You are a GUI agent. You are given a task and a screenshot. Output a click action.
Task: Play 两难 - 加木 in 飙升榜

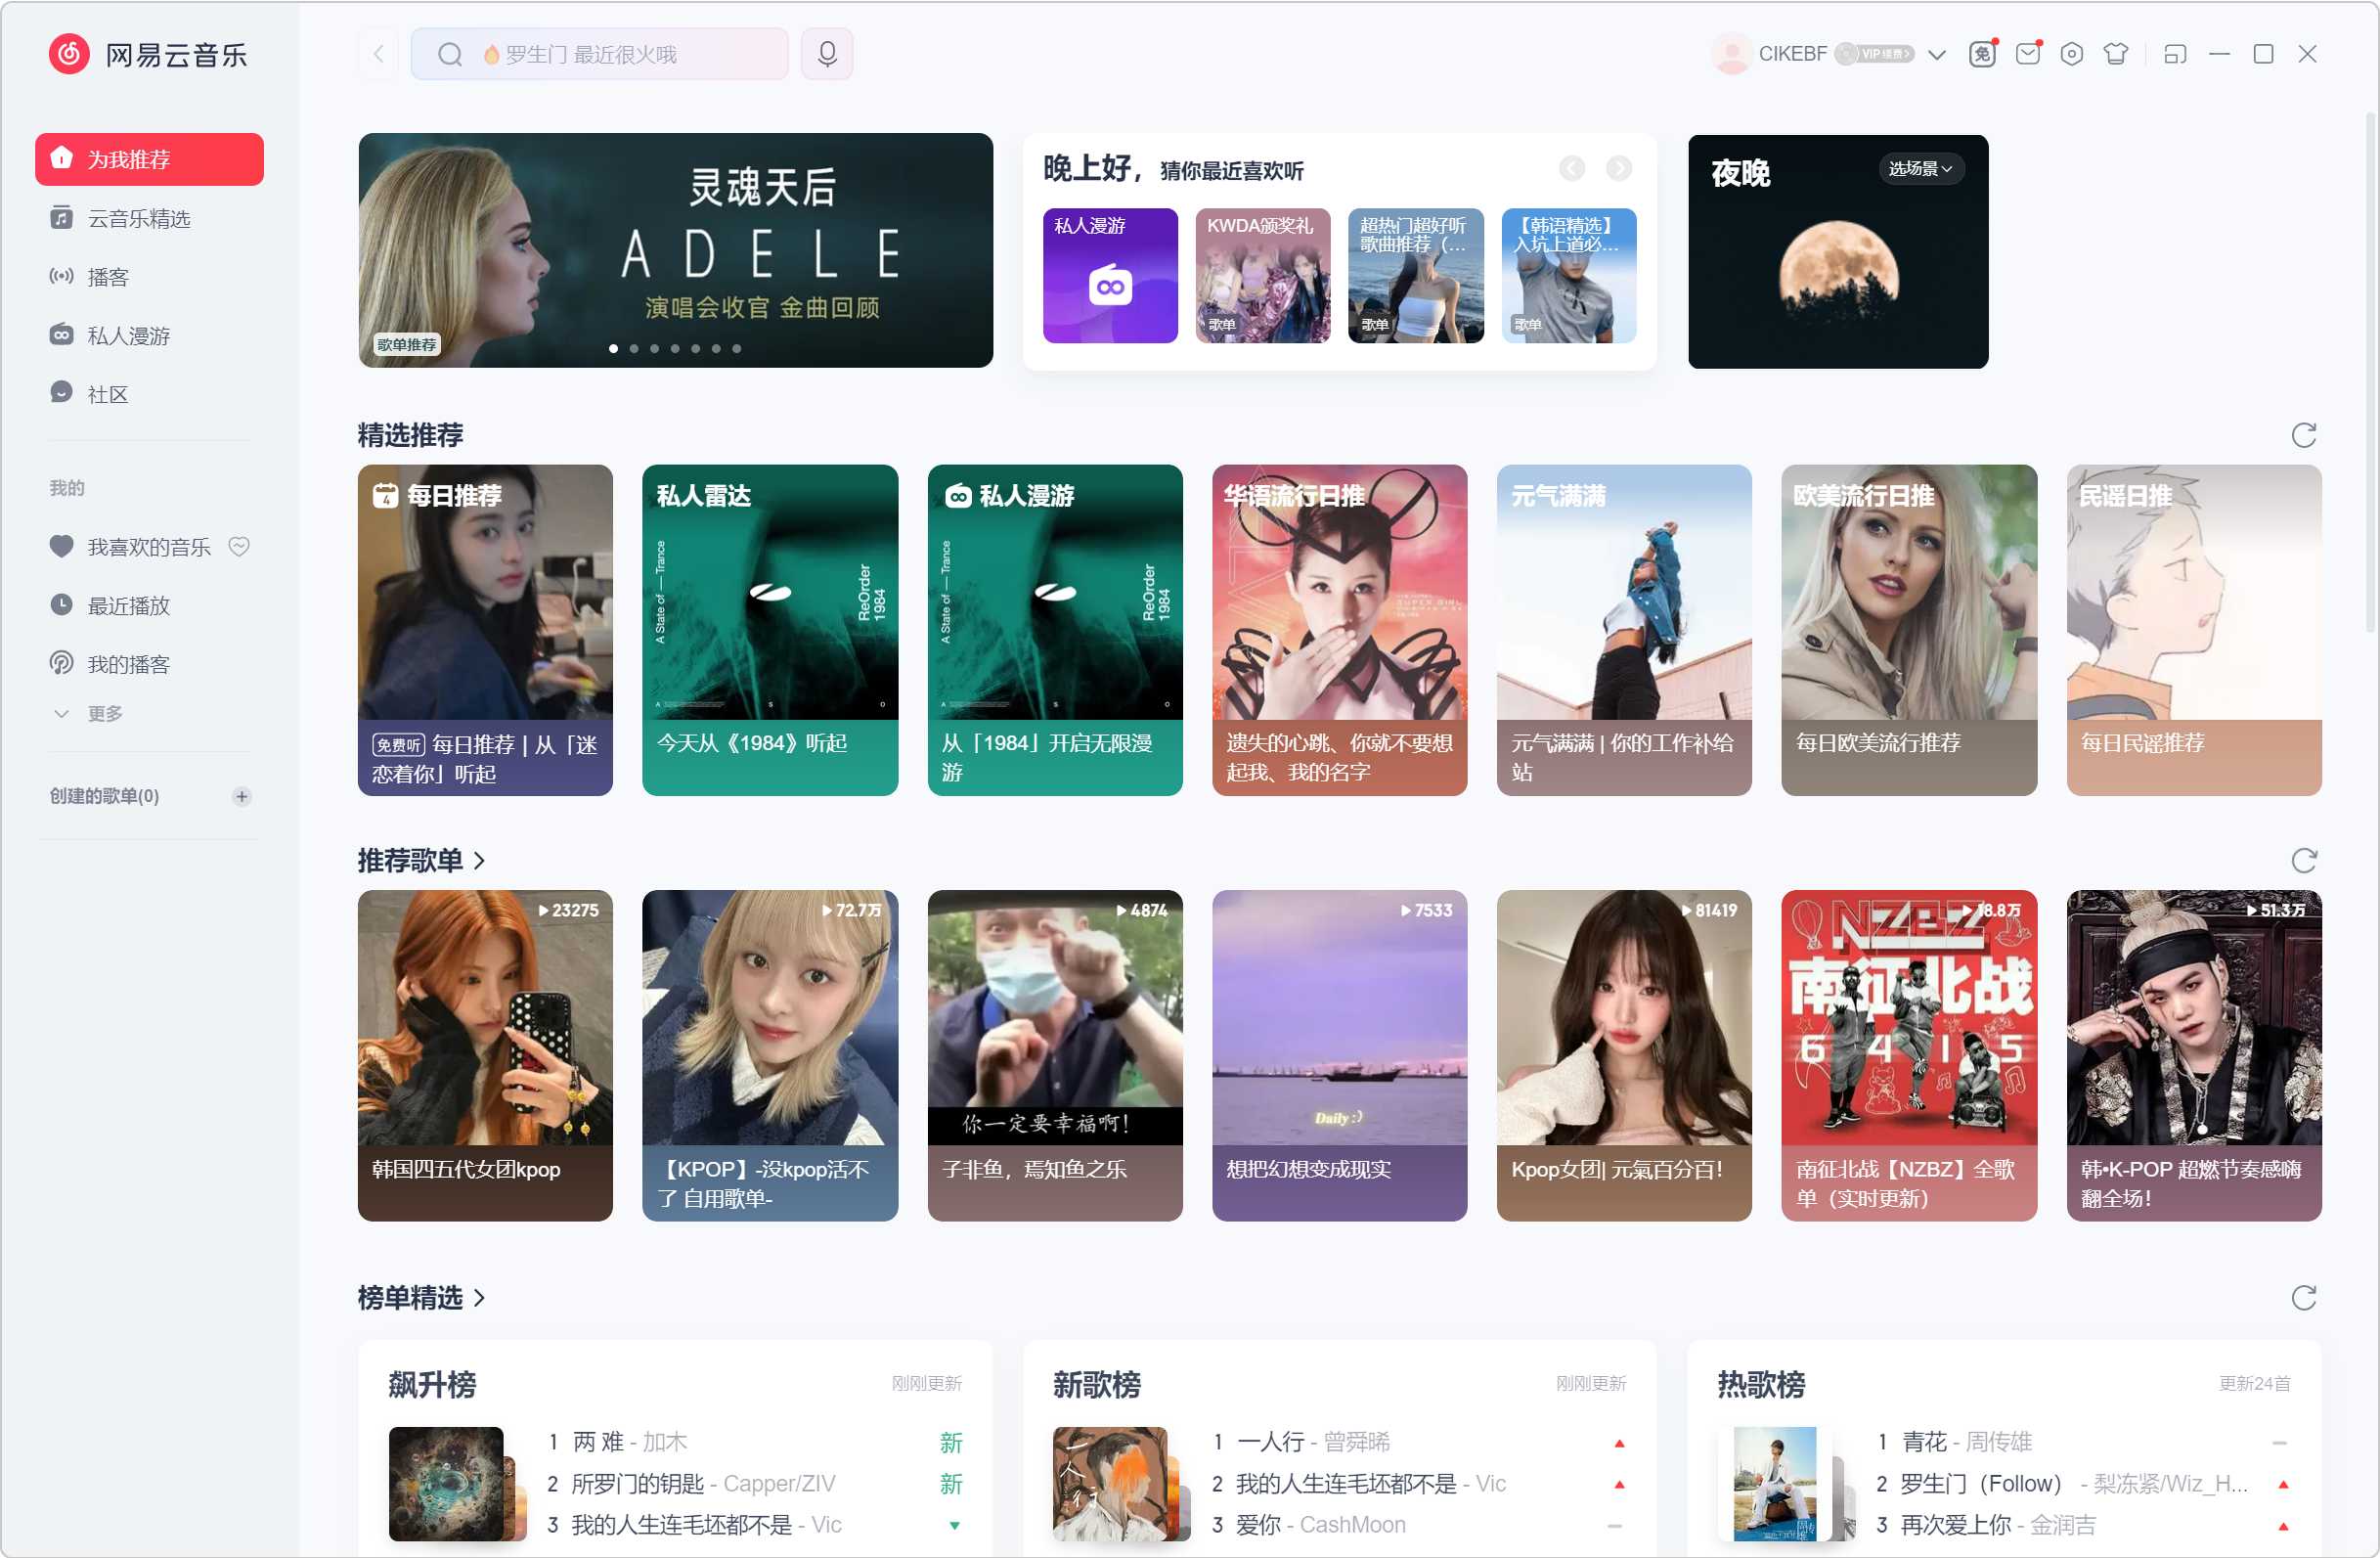(x=755, y=1441)
